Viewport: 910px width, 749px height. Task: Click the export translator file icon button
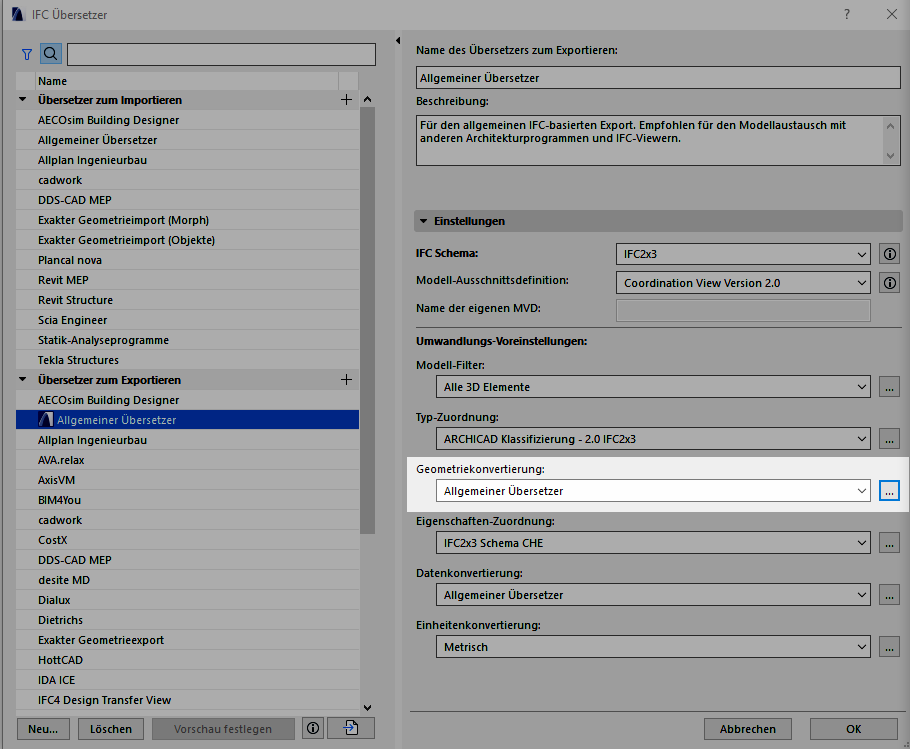351,728
